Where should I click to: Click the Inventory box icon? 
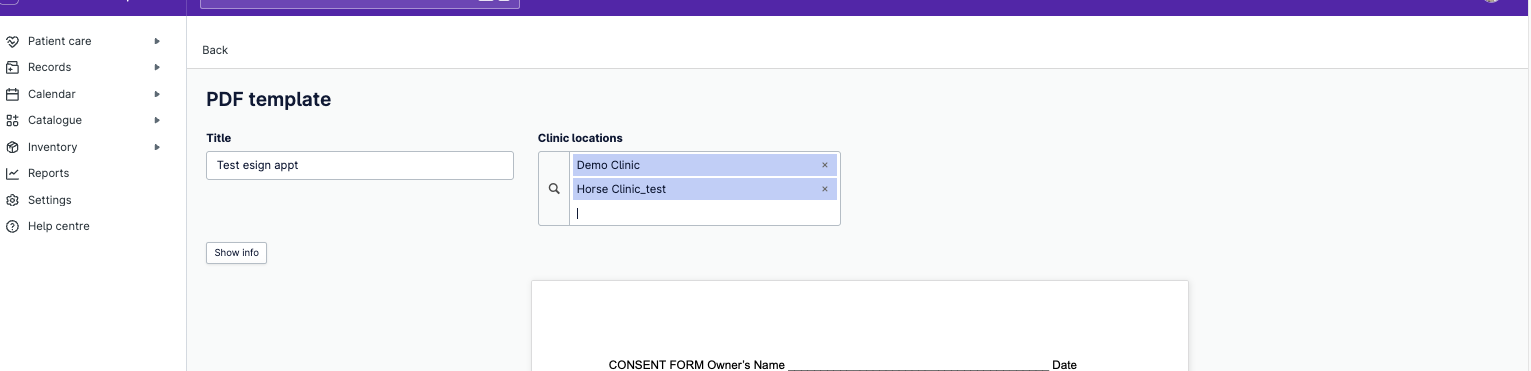click(x=12, y=147)
